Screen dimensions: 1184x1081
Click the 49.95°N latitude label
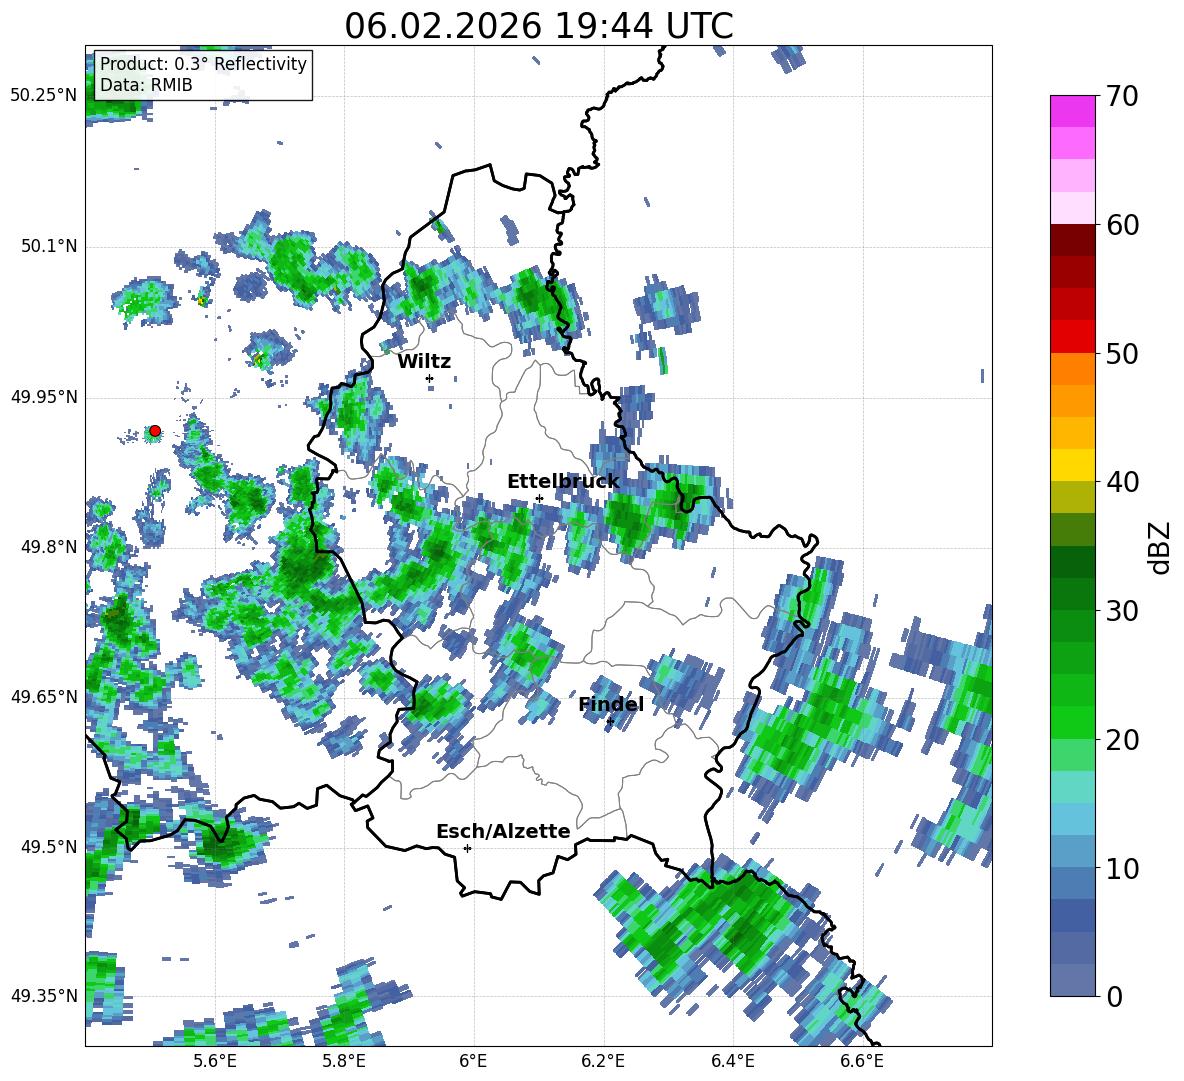click(x=44, y=397)
